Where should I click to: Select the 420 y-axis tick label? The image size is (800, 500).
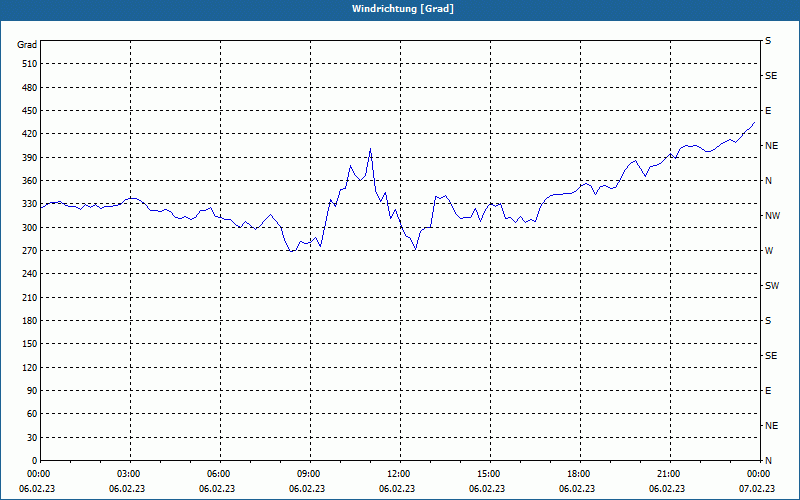coord(30,134)
